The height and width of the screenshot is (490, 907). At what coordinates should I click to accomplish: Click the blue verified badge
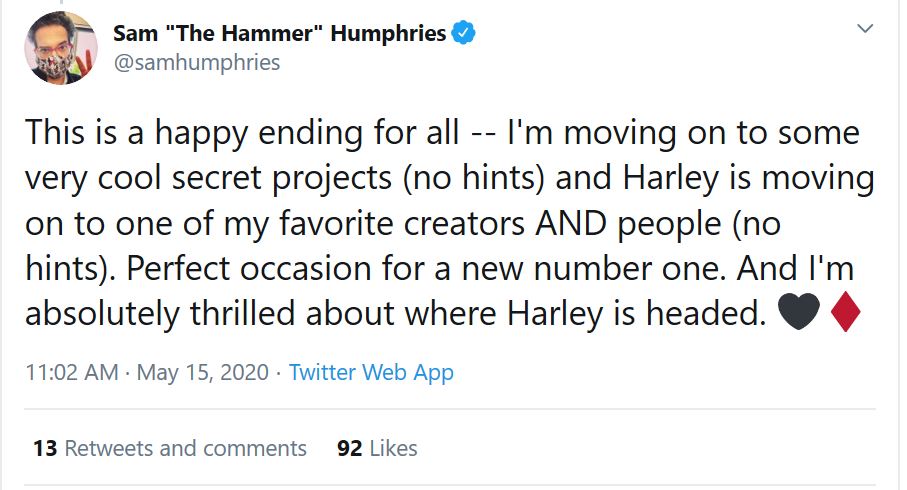coord(463,33)
